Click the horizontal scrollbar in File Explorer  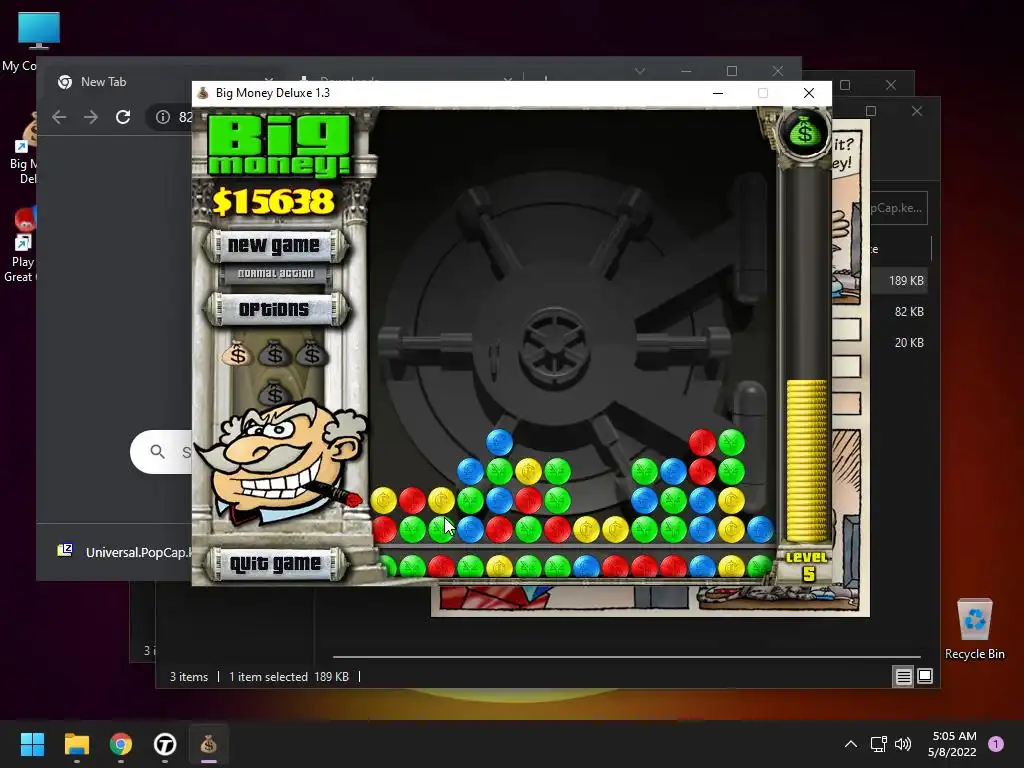coord(627,656)
